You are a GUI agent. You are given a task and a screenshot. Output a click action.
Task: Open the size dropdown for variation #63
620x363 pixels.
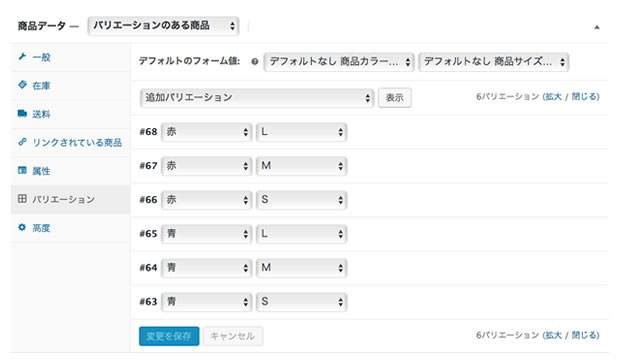tap(301, 302)
